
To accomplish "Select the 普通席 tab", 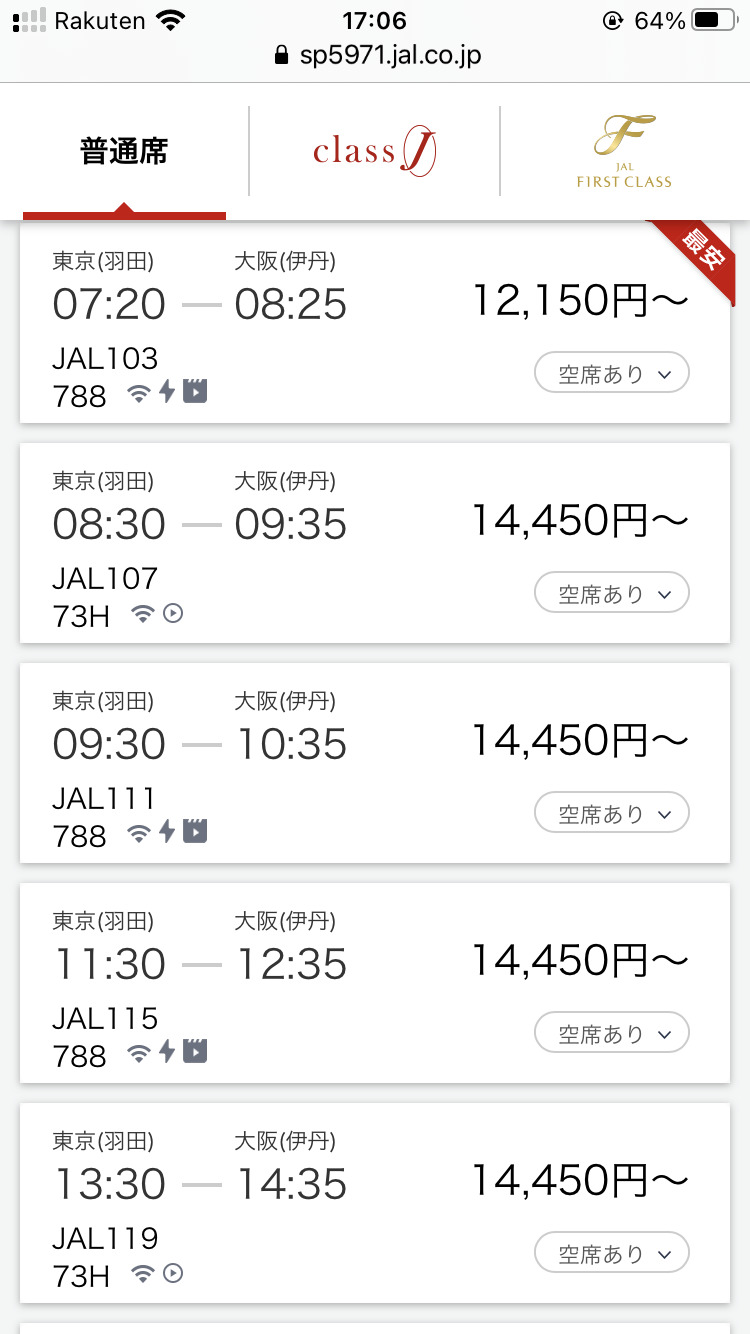I will pos(124,152).
